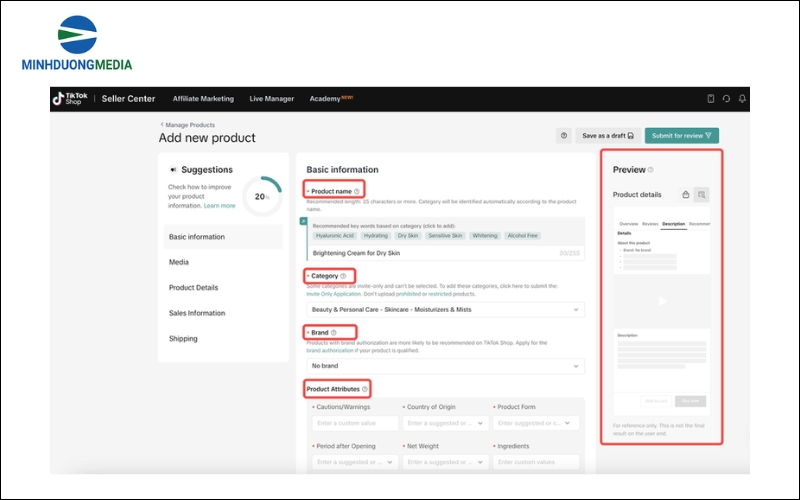
Task: Open the prohibited products link
Action: click(408, 294)
